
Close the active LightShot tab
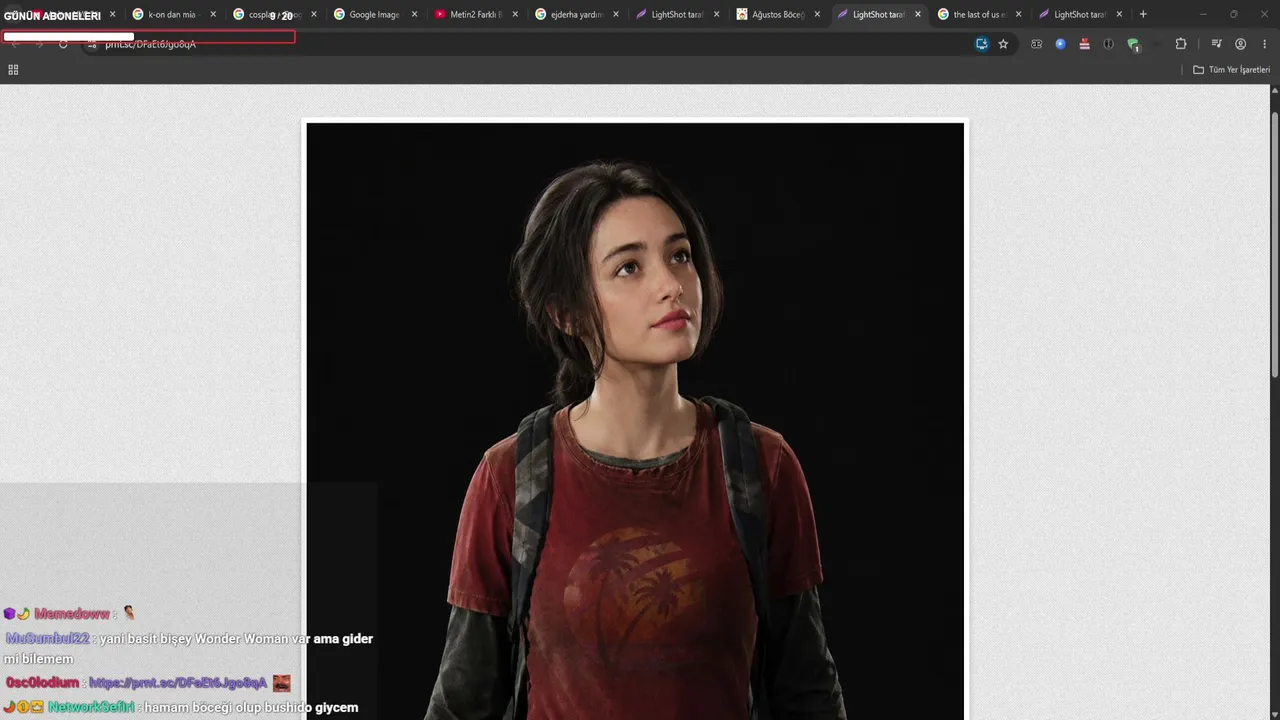coord(918,15)
